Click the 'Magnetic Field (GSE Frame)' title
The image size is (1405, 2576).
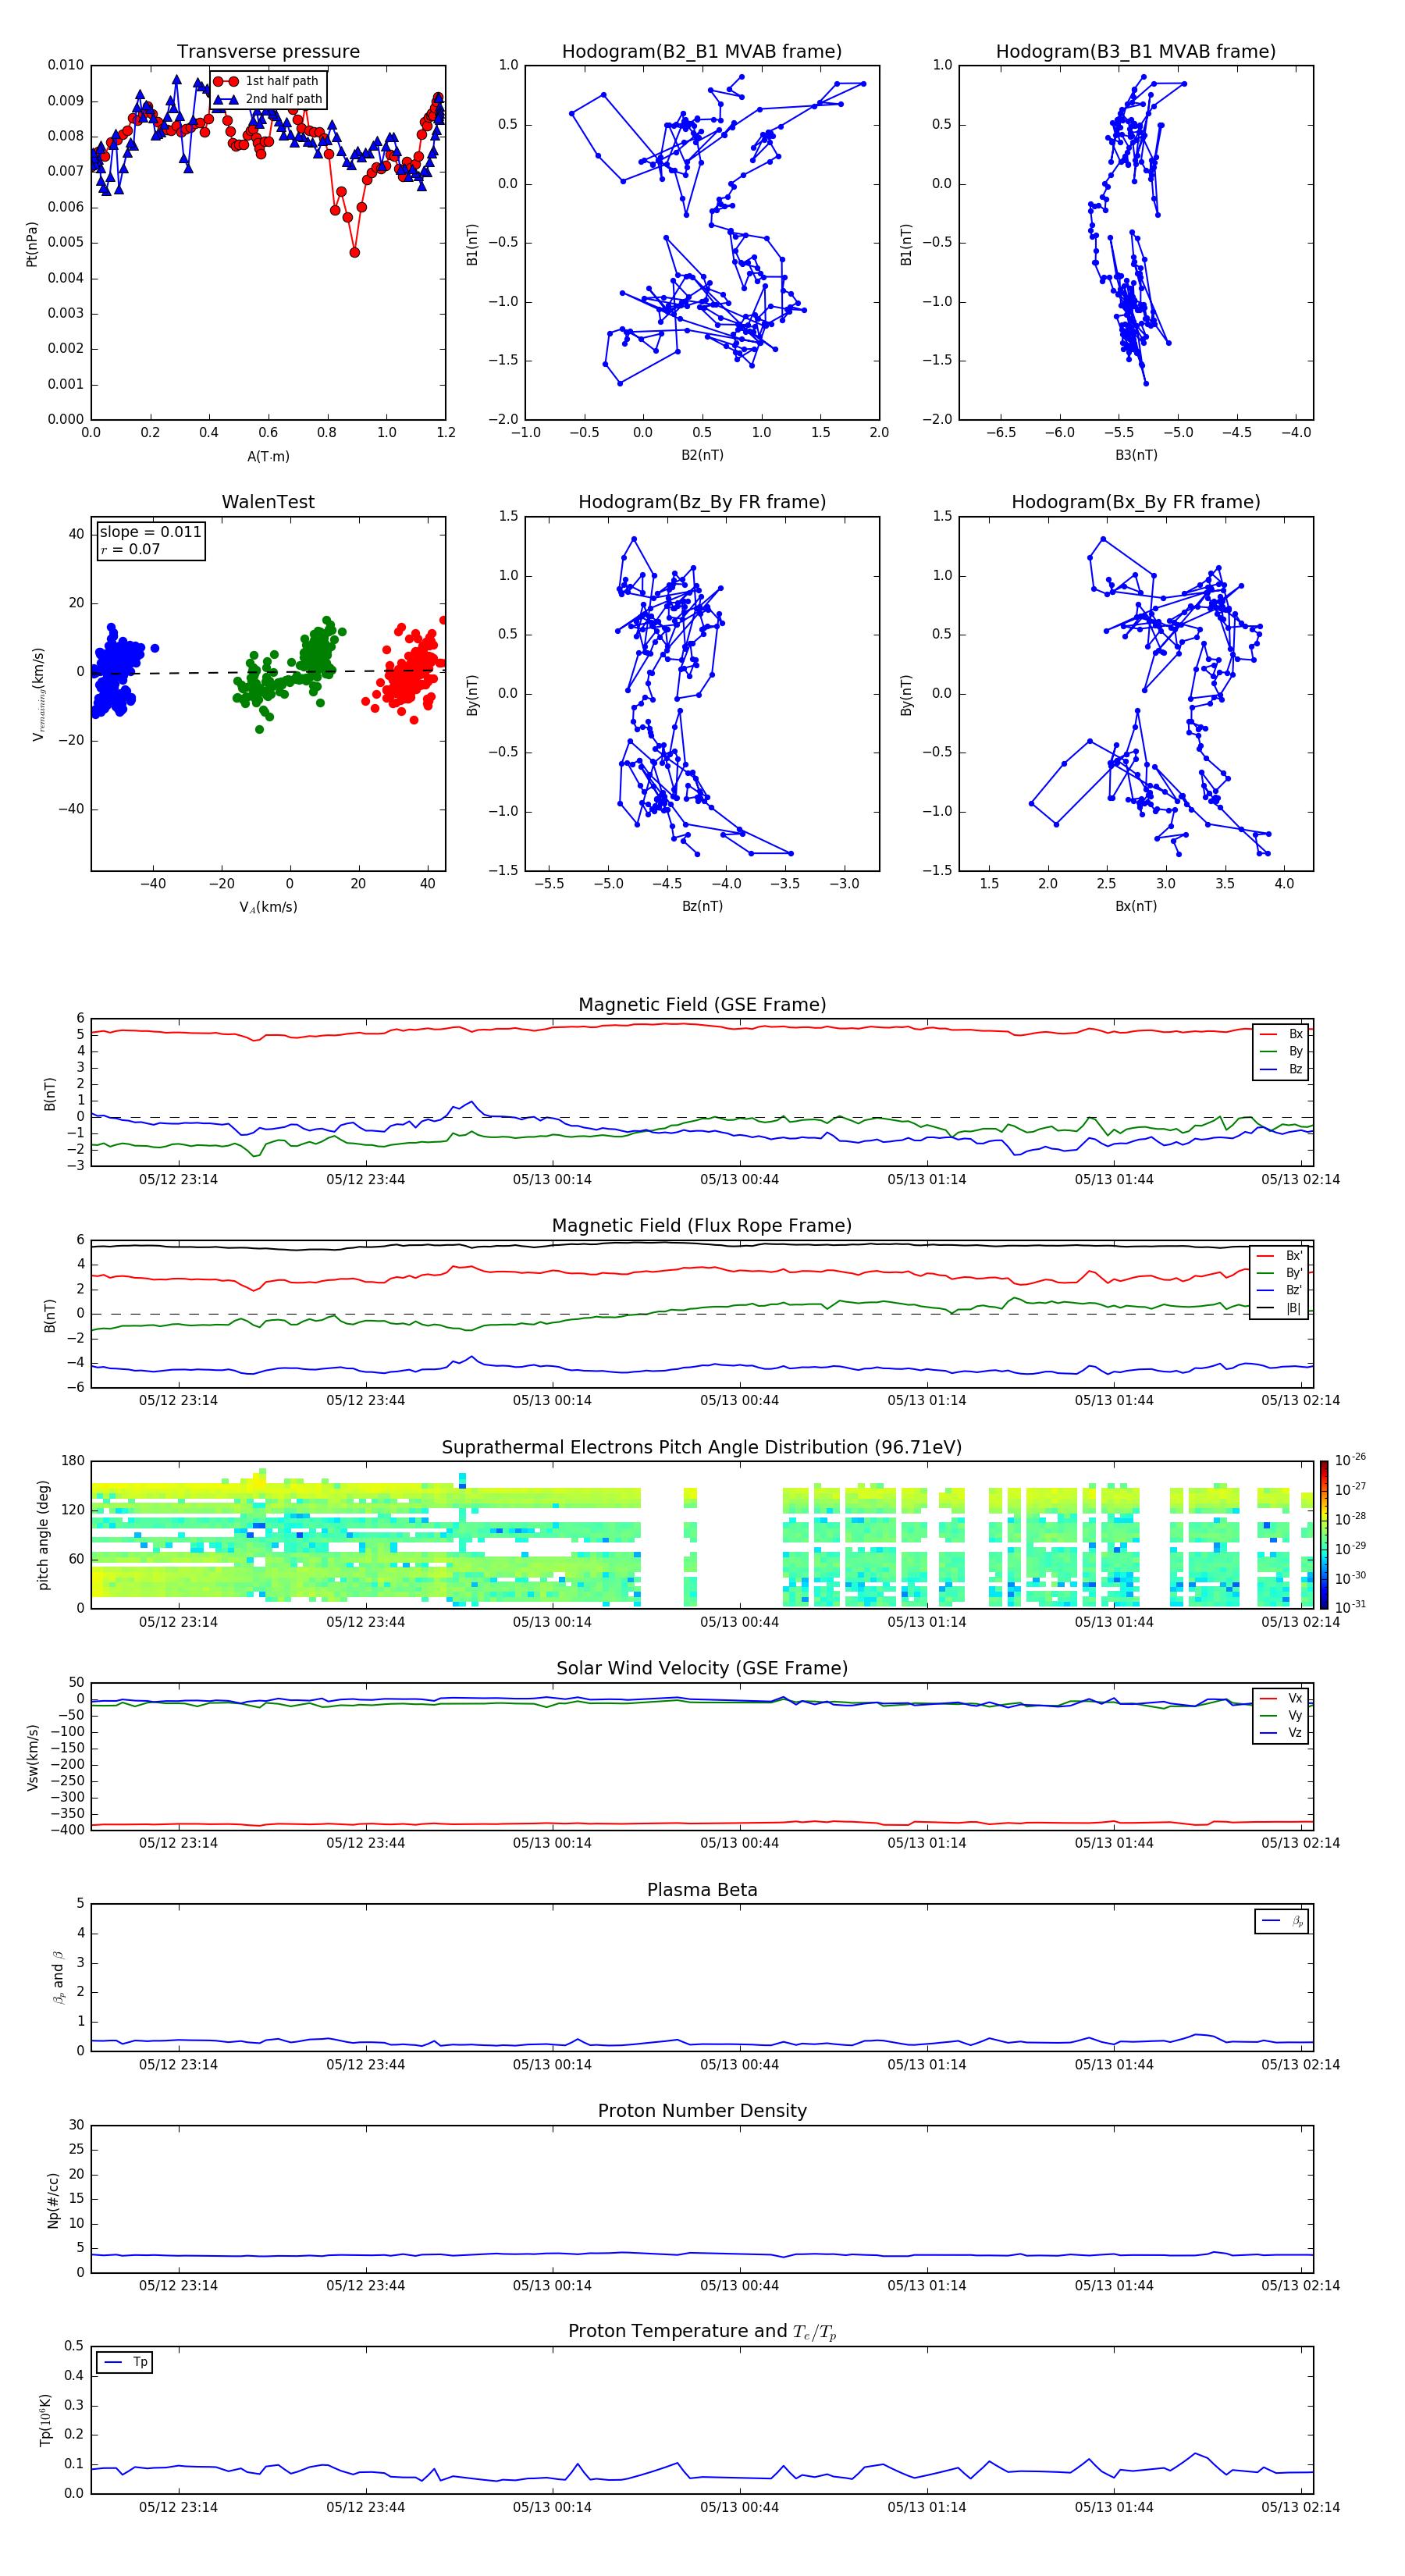coord(702,1004)
